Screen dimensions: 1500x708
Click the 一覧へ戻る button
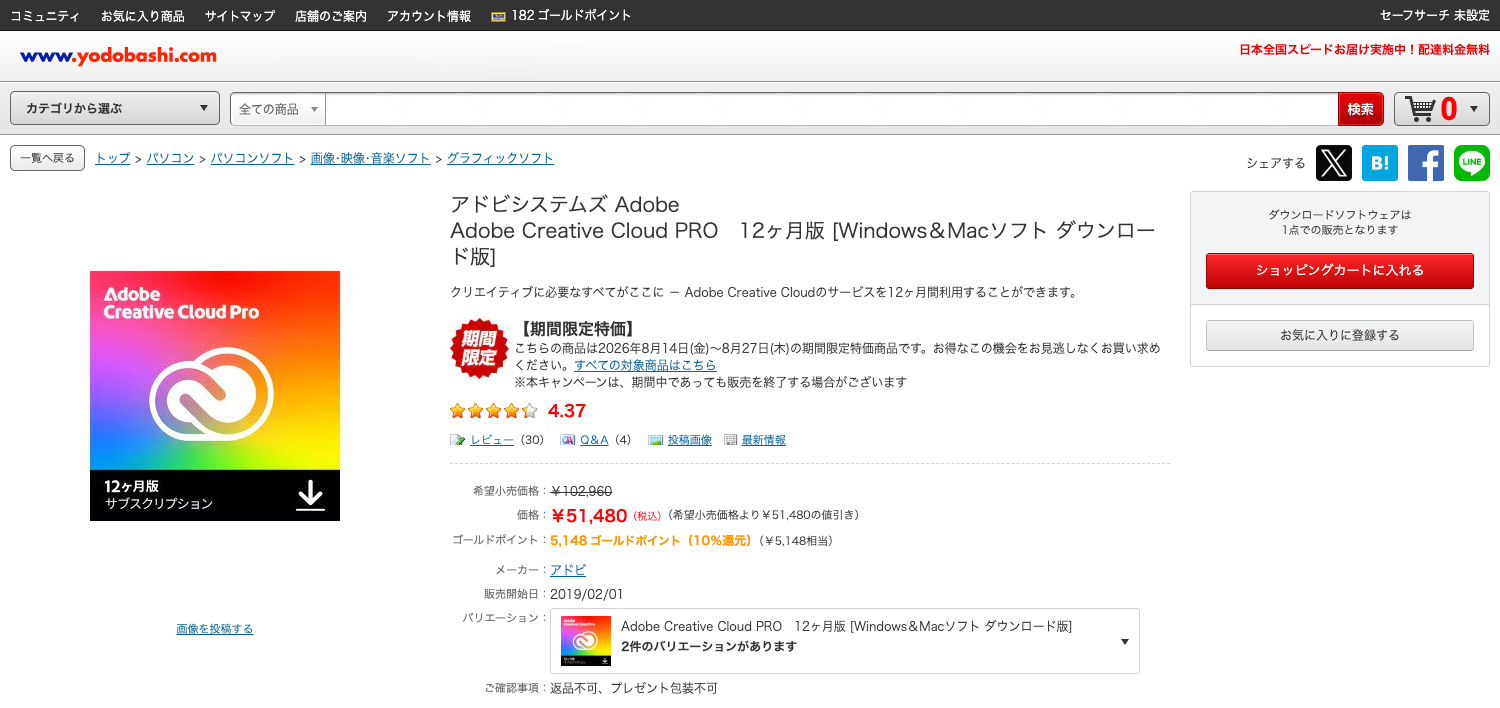click(x=47, y=158)
